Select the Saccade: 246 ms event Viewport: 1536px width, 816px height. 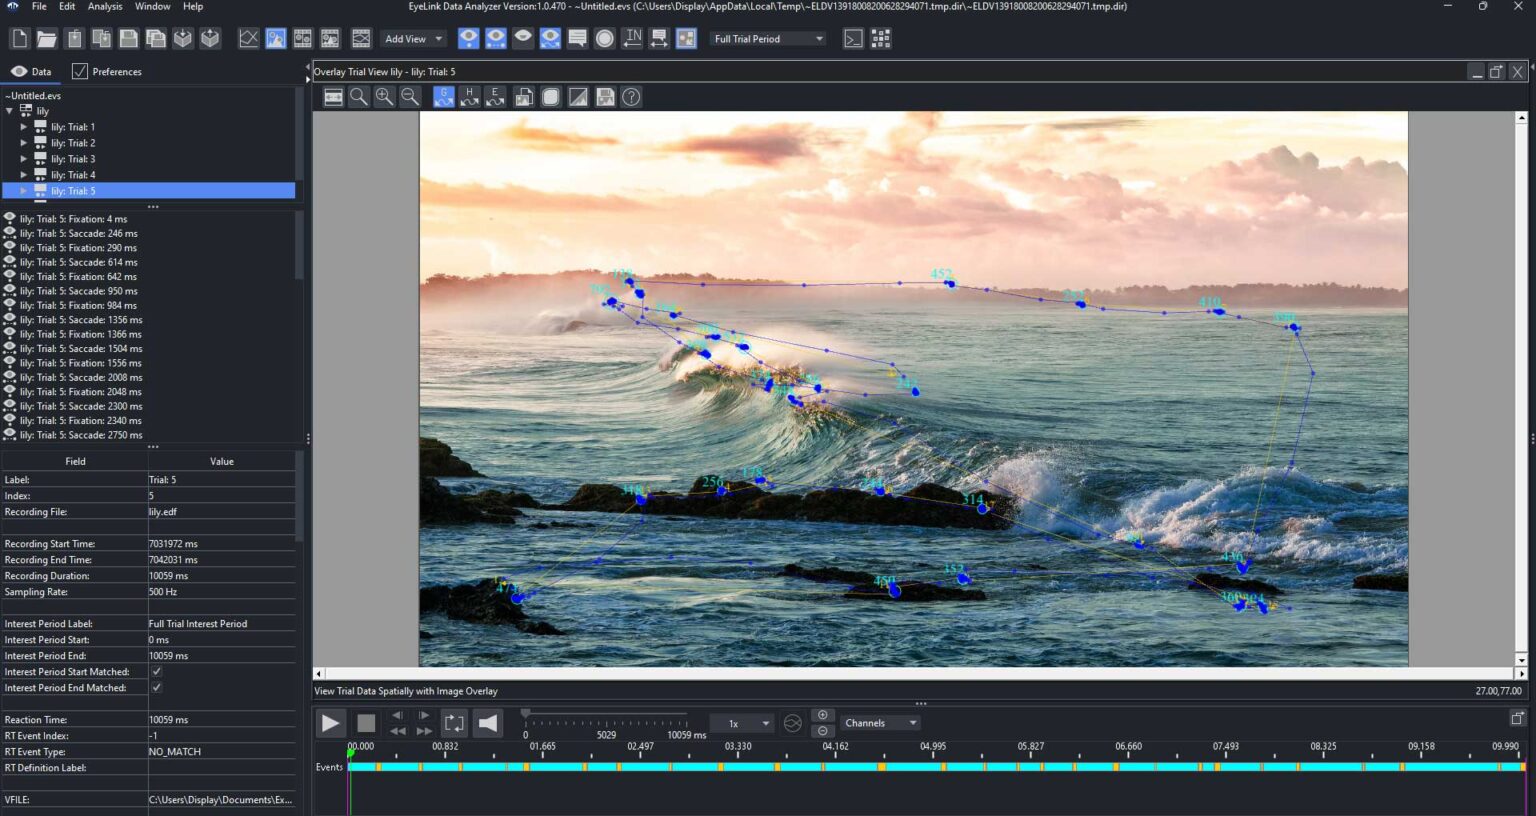[x=79, y=234]
